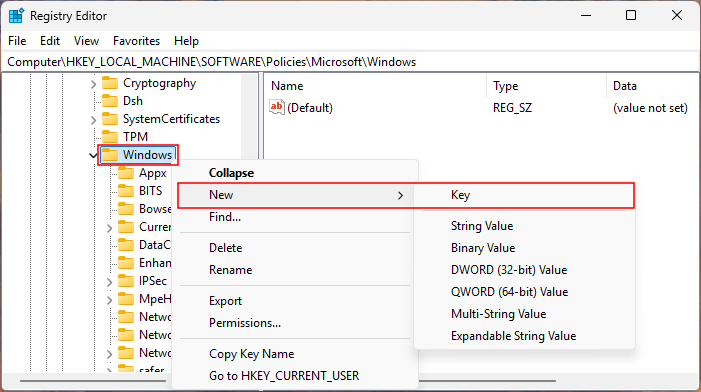Viewport: 701px width, 392px height.
Task: Select the BITS folder icon
Action: (126, 191)
